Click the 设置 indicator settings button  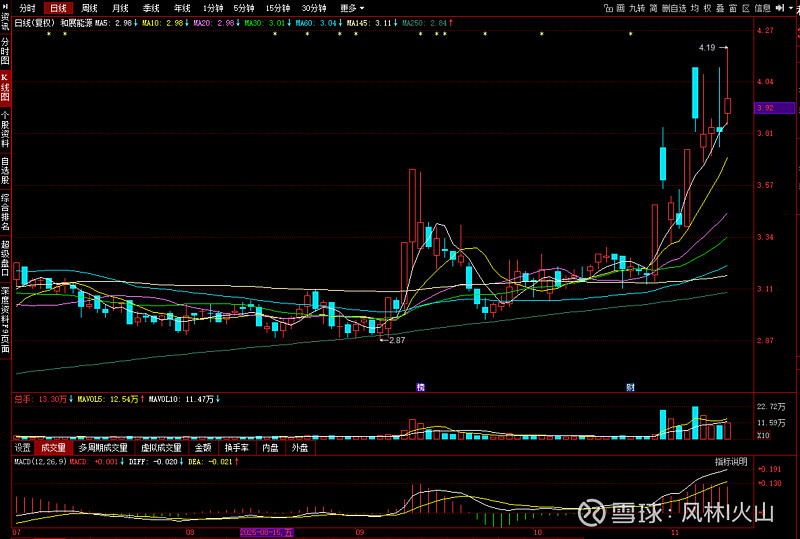pos(22,448)
